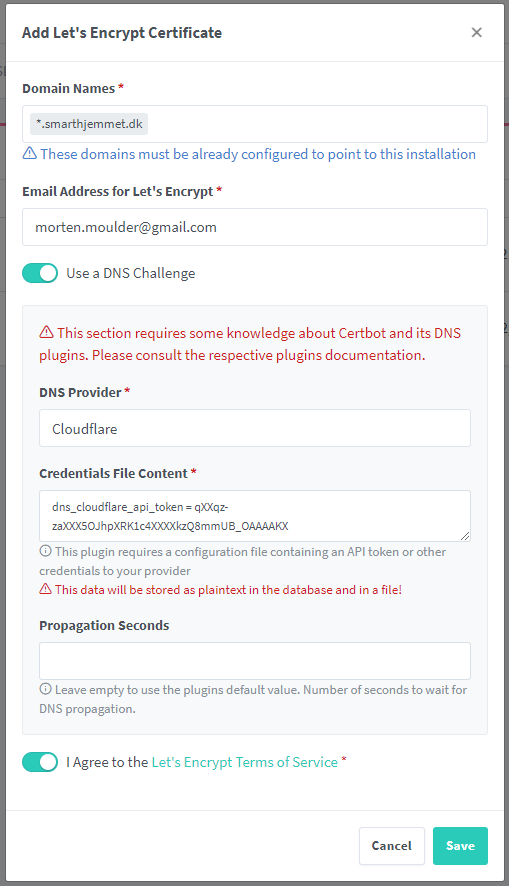Close the Add Let's Encrypt Certificate dialog

(x=476, y=33)
